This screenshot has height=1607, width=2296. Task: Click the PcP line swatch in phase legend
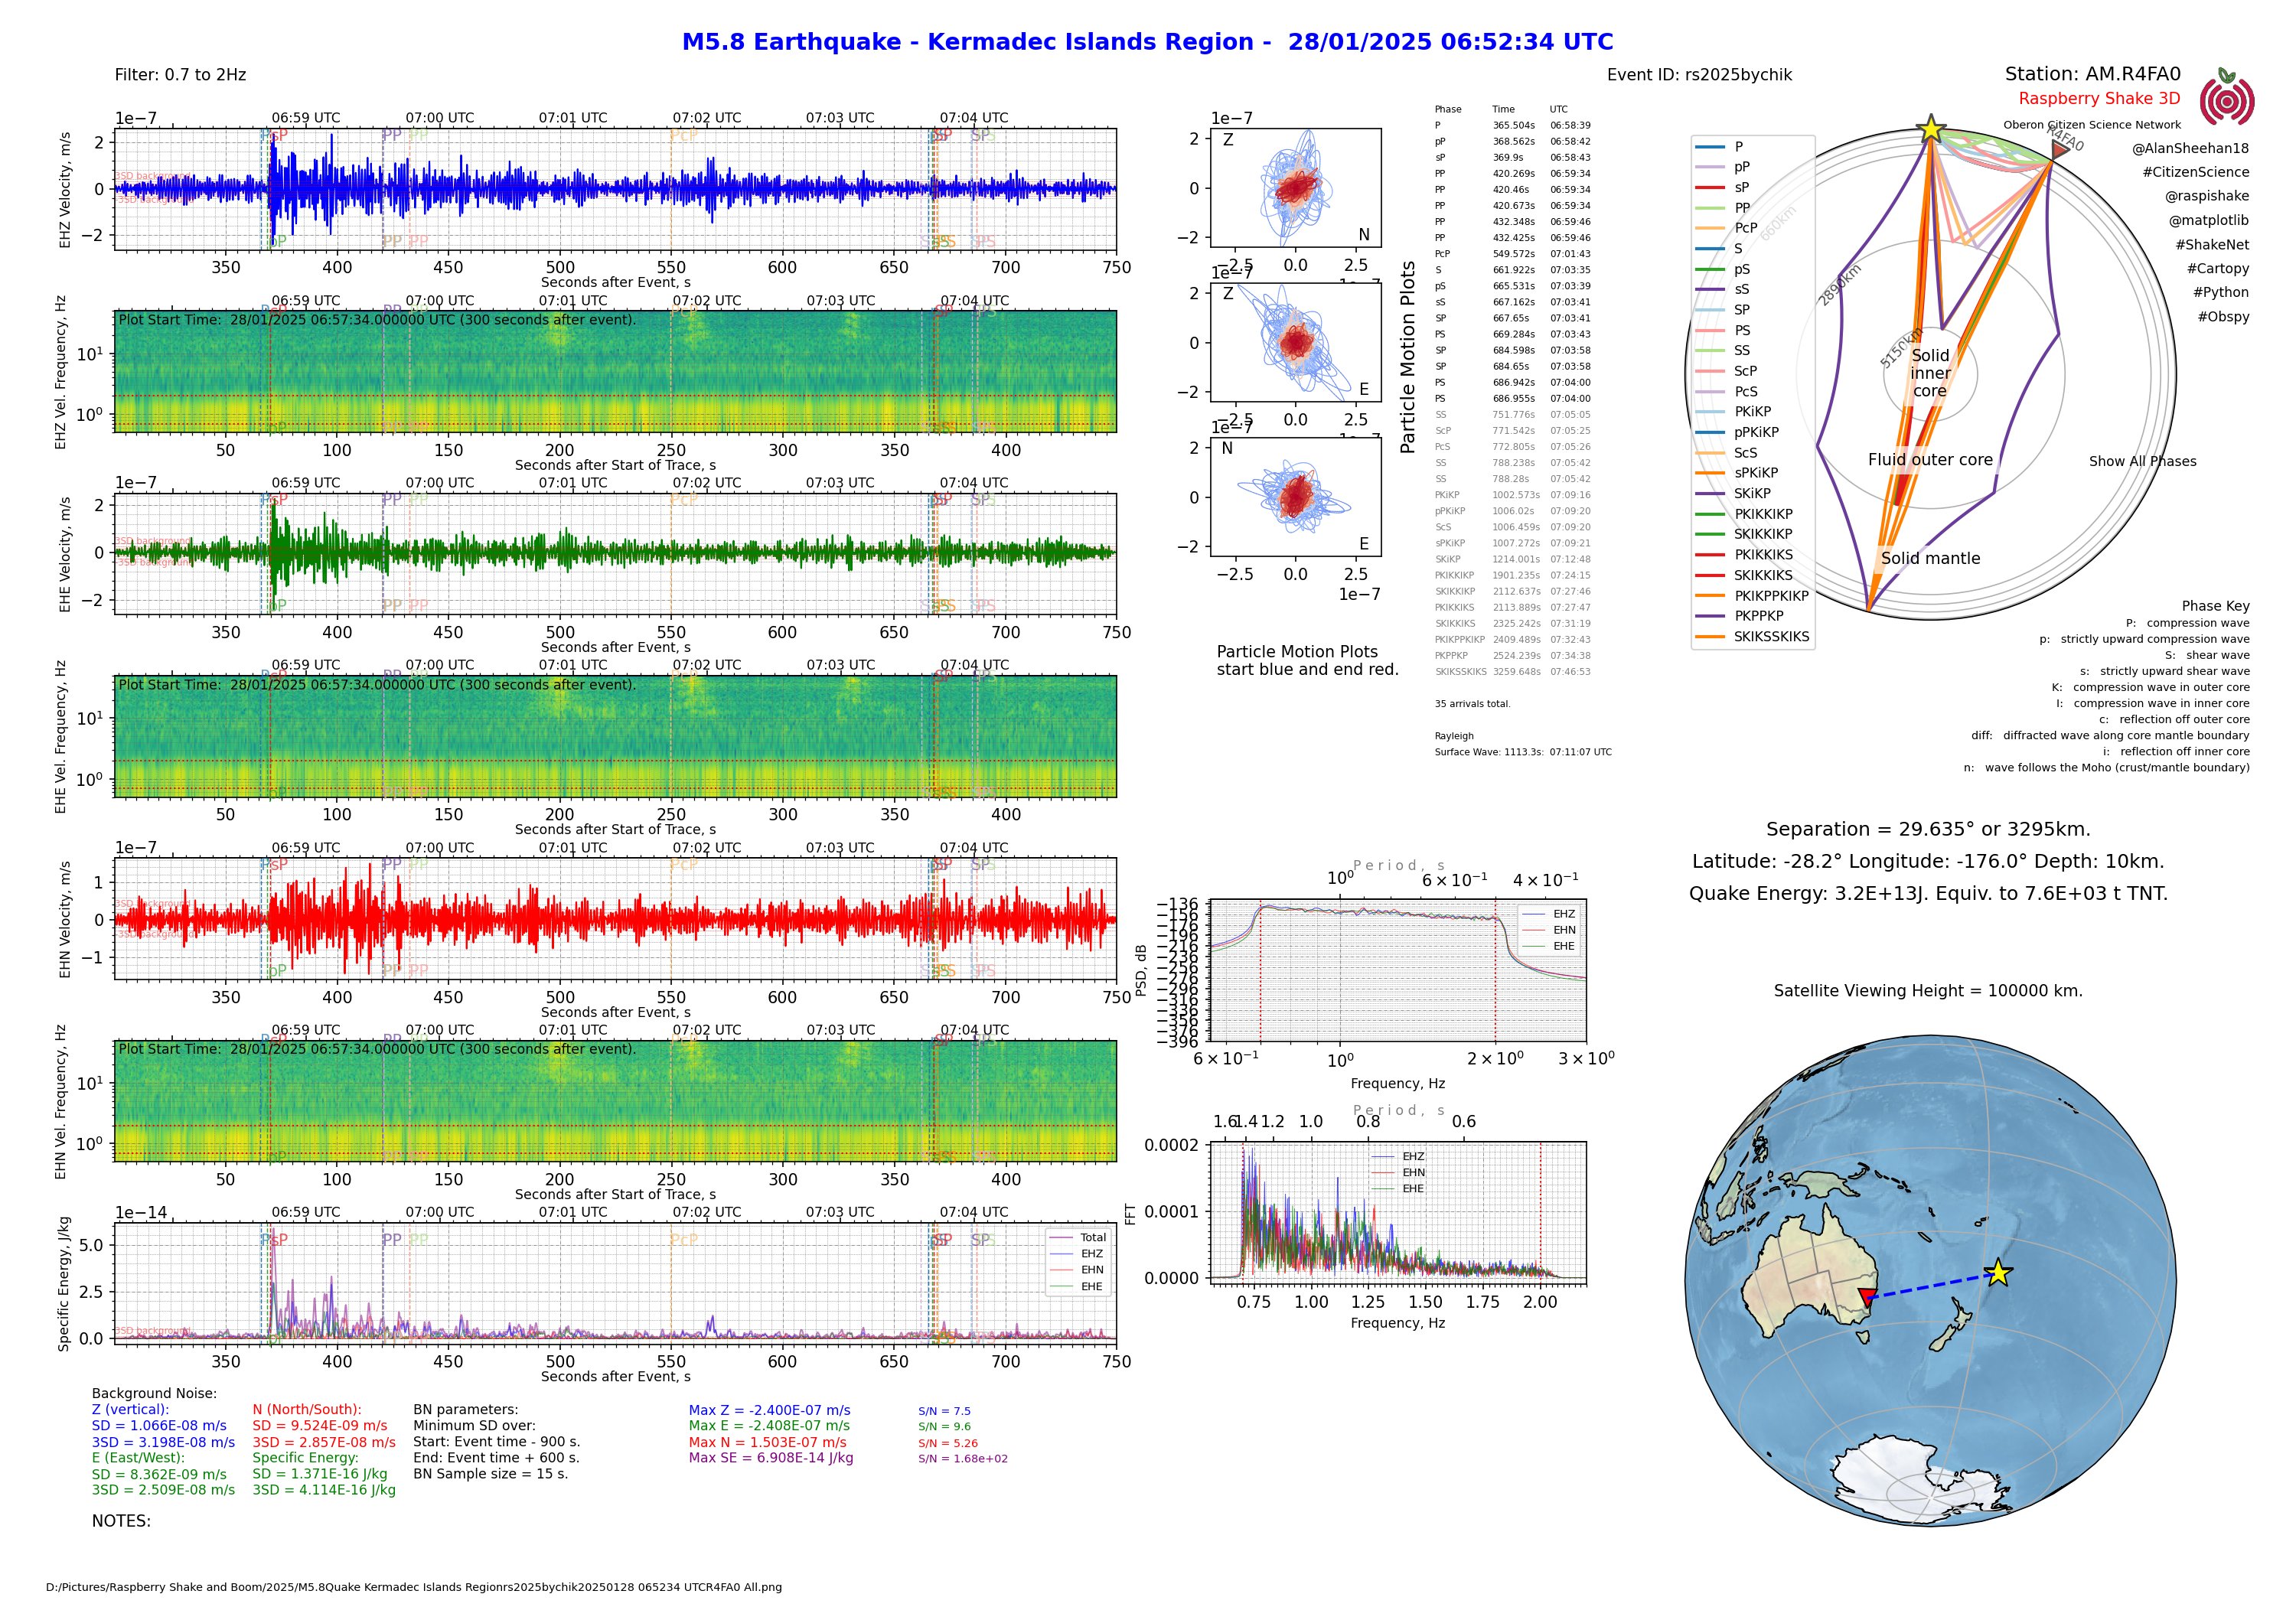1710,228
